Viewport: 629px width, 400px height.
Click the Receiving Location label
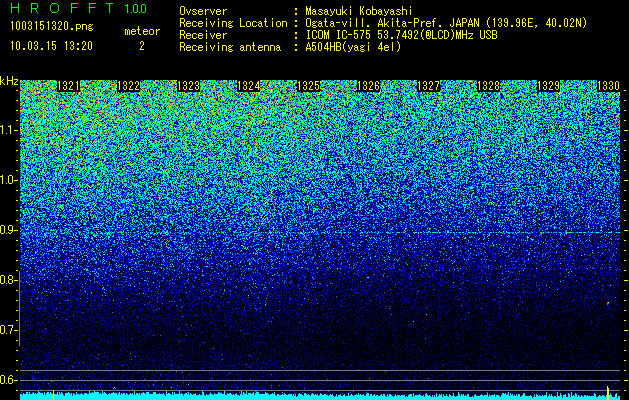(233, 23)
